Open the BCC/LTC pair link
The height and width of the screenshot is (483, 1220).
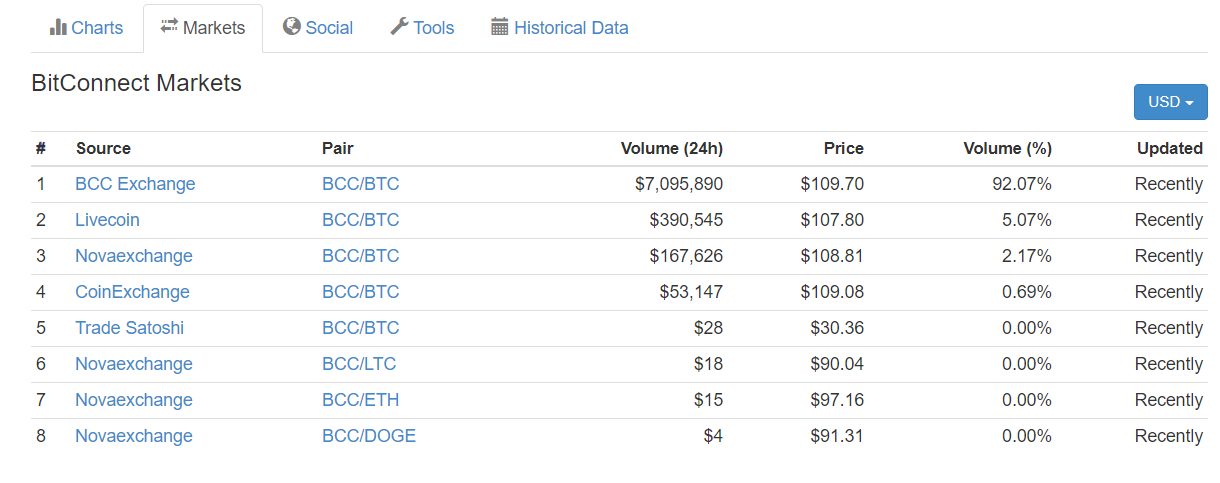pos(359,364)
